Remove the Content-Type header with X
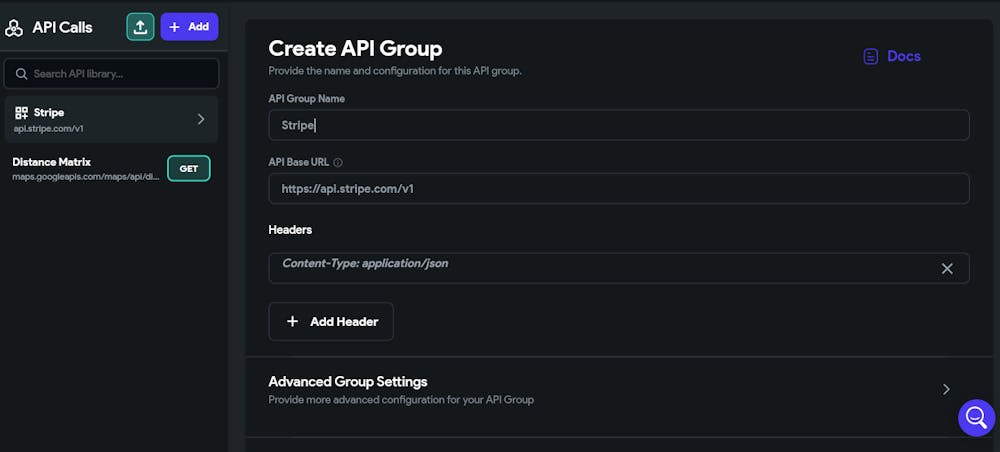1000x452 pixels. [947, 268]
